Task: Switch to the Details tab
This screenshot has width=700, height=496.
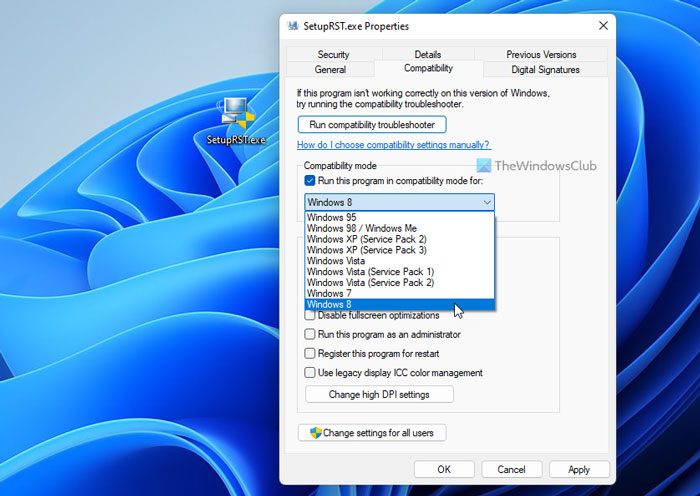Action: 428,54
